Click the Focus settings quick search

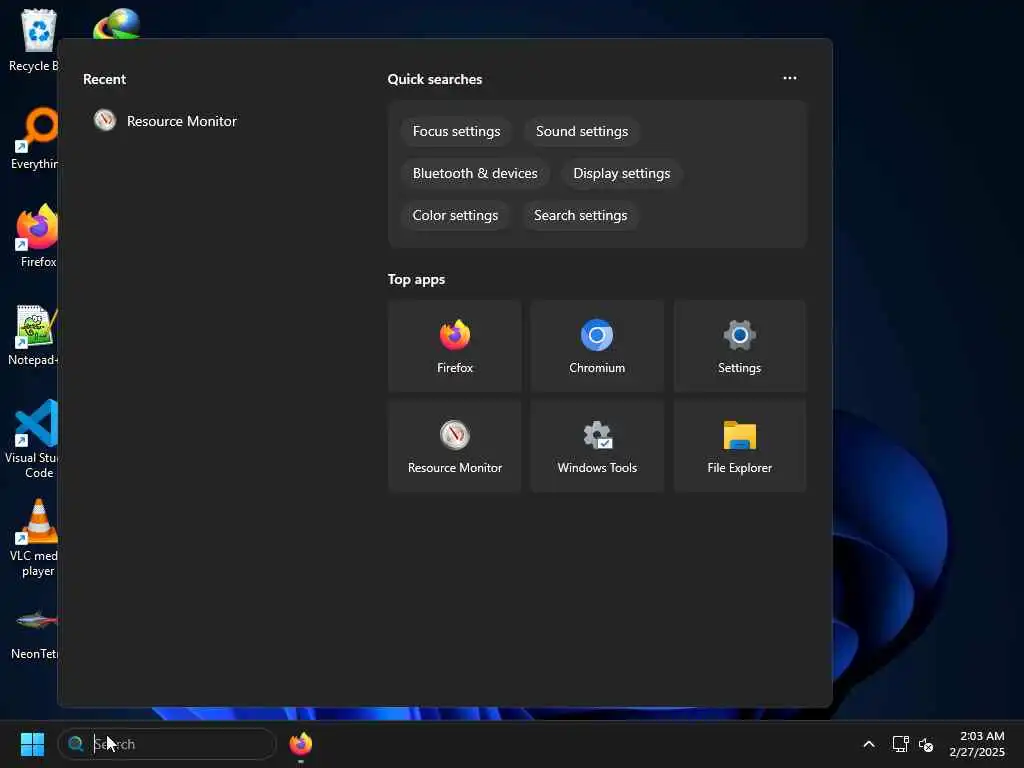point(456,131)
